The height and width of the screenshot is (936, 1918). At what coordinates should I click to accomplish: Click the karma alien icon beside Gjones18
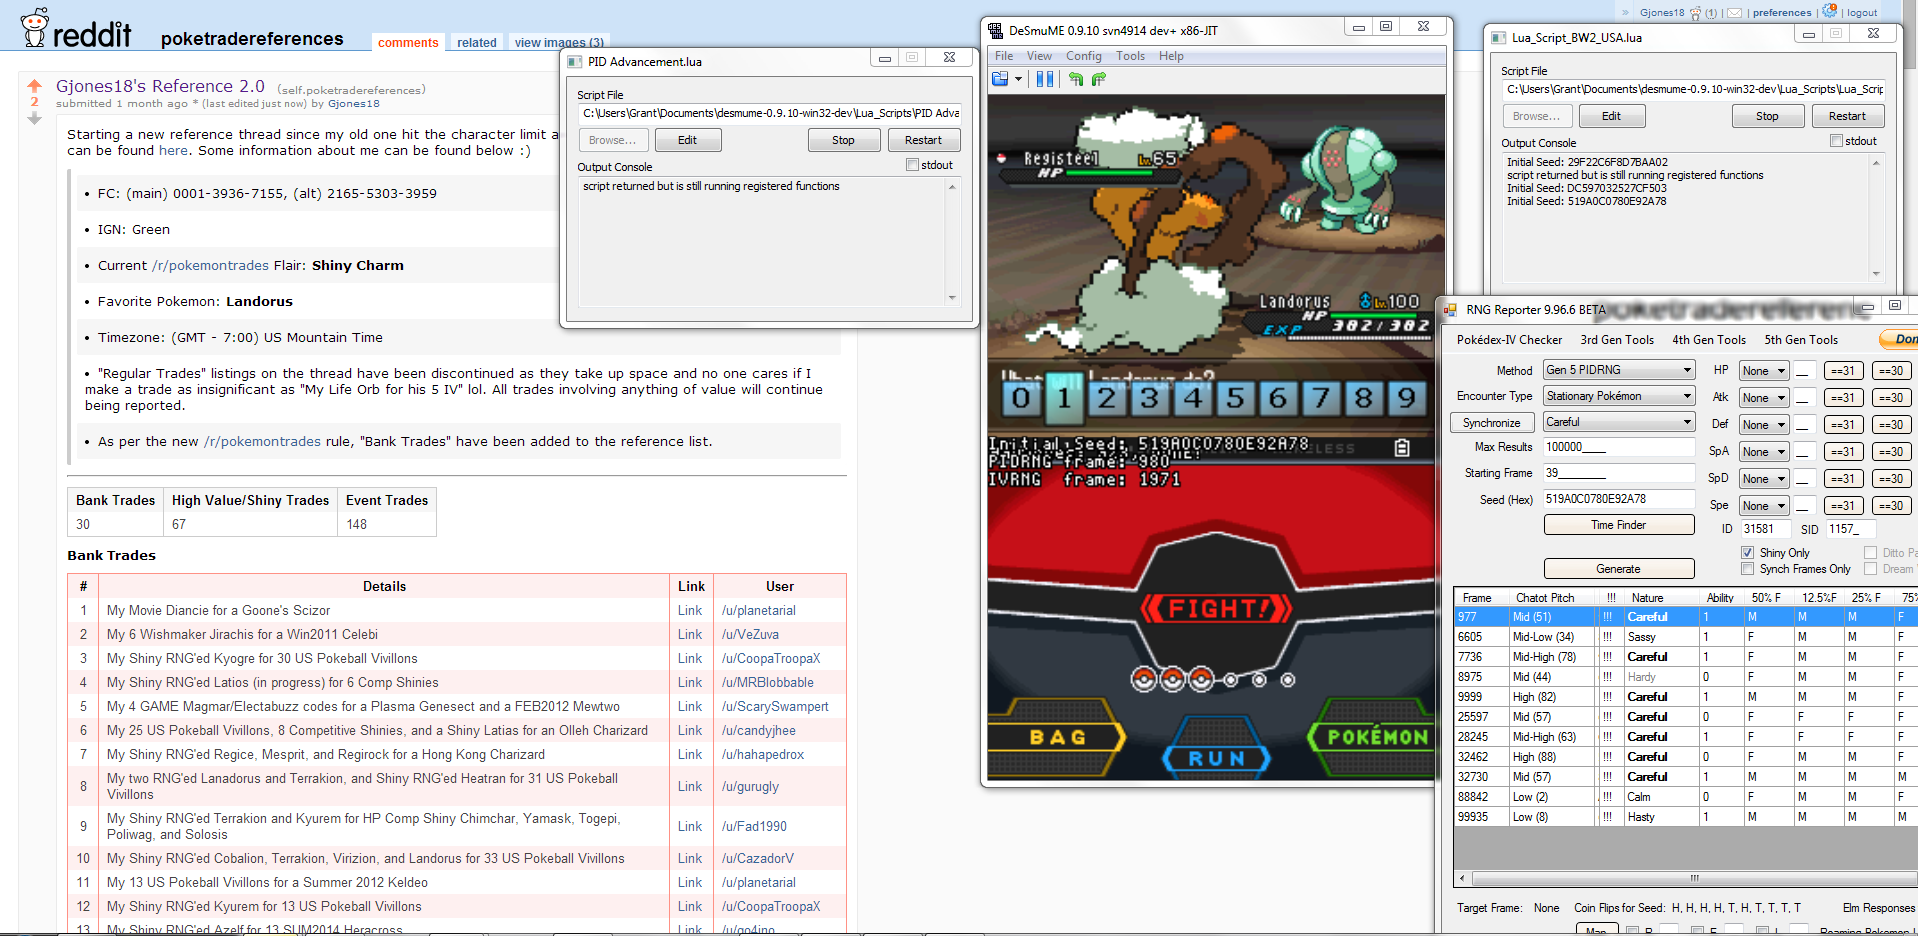(1696, 13)
